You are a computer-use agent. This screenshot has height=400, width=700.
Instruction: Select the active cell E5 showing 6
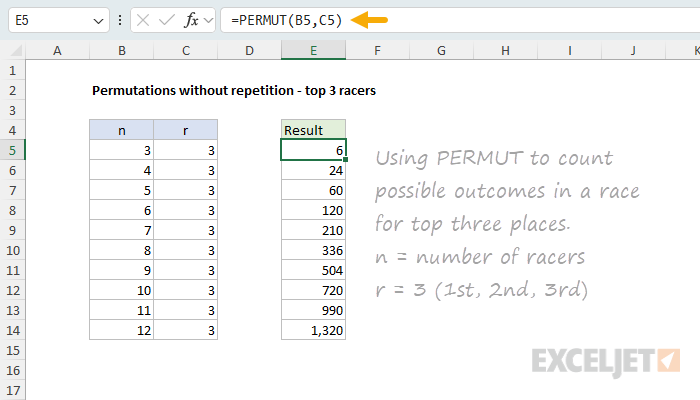tap(313, 150)
